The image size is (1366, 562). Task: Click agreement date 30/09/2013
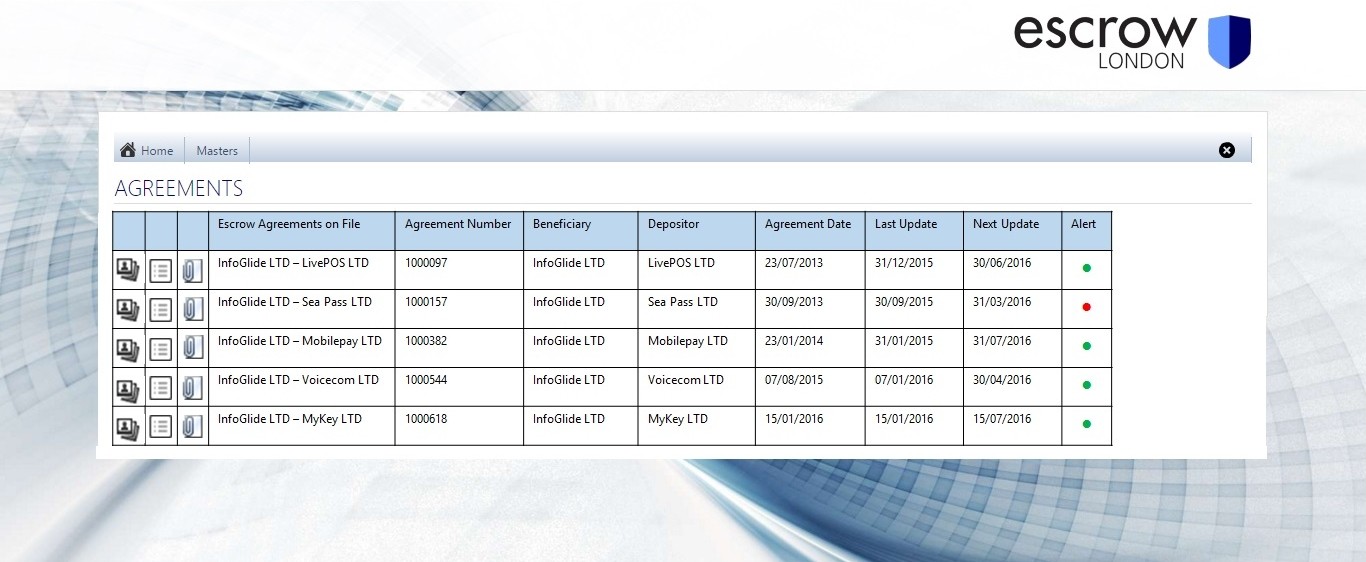[794, 302]
